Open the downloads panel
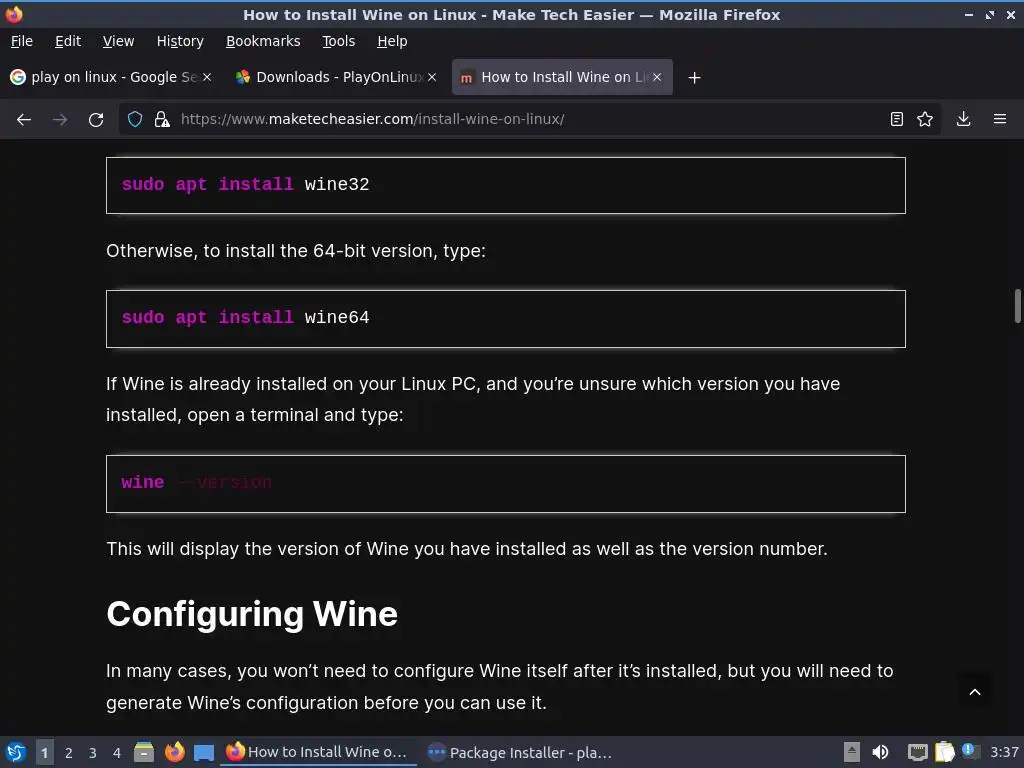The image size is (1024, 768). (x=963, y=119)
